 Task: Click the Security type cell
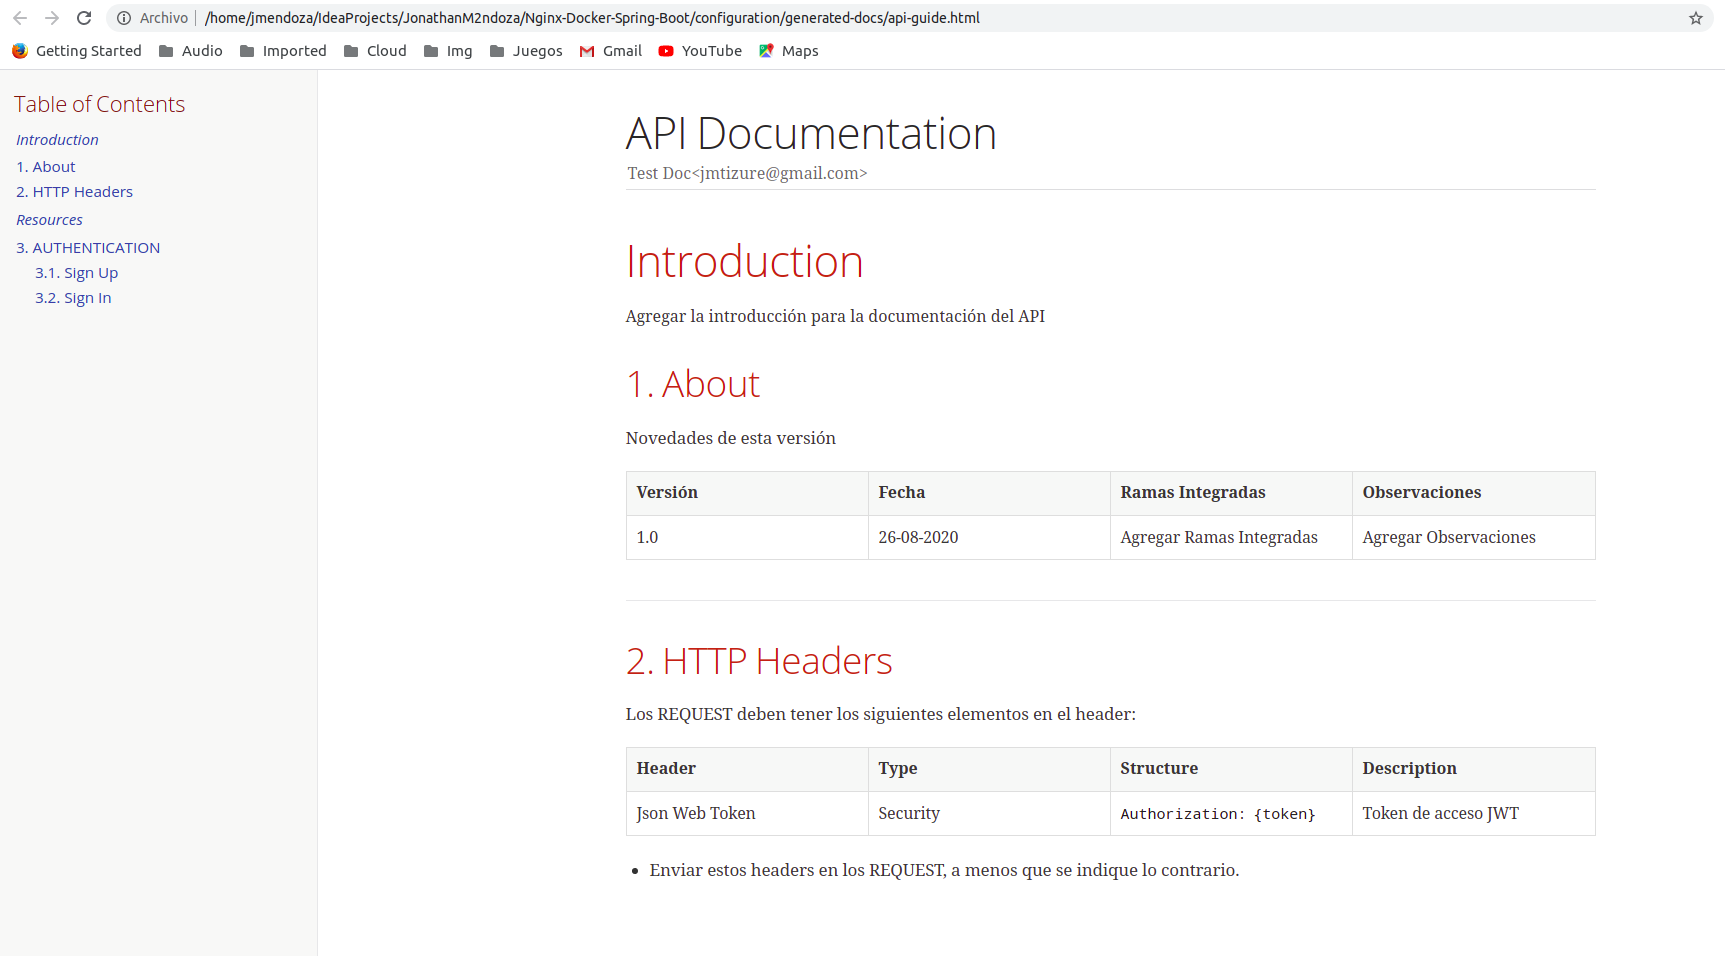(x=989, y=814)
